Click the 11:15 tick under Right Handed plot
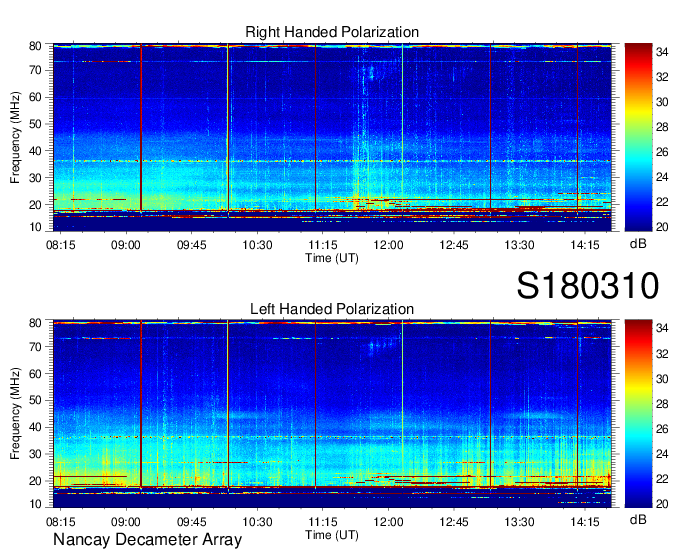This screenshot has height=552, width=680. point(323,245)
